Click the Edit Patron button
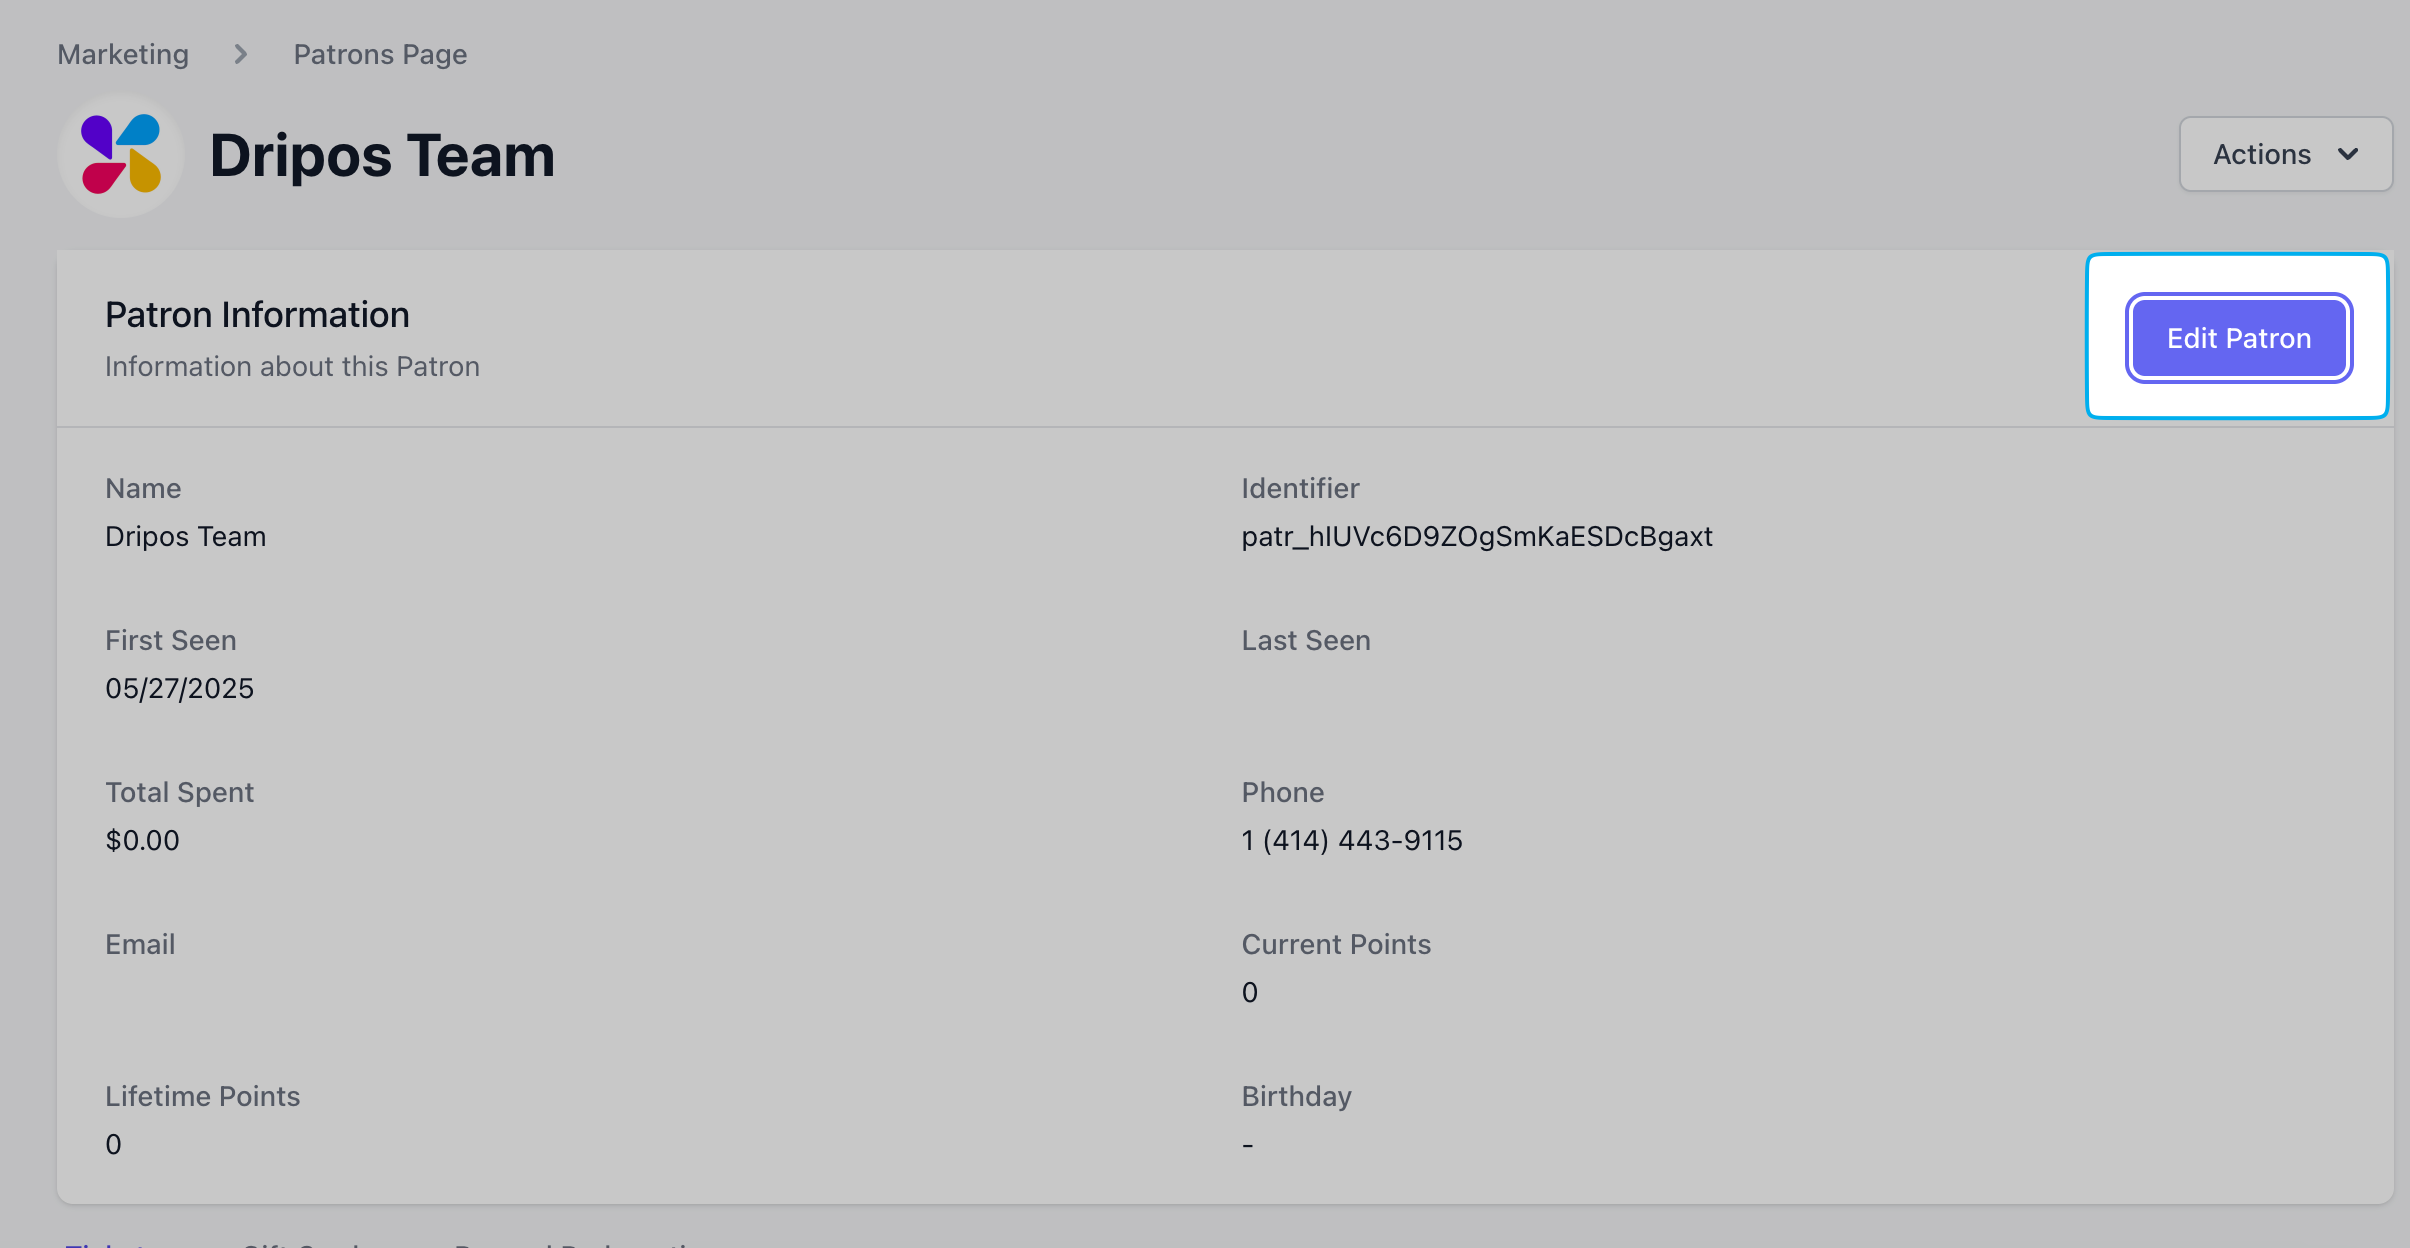 click(2239, 338)
